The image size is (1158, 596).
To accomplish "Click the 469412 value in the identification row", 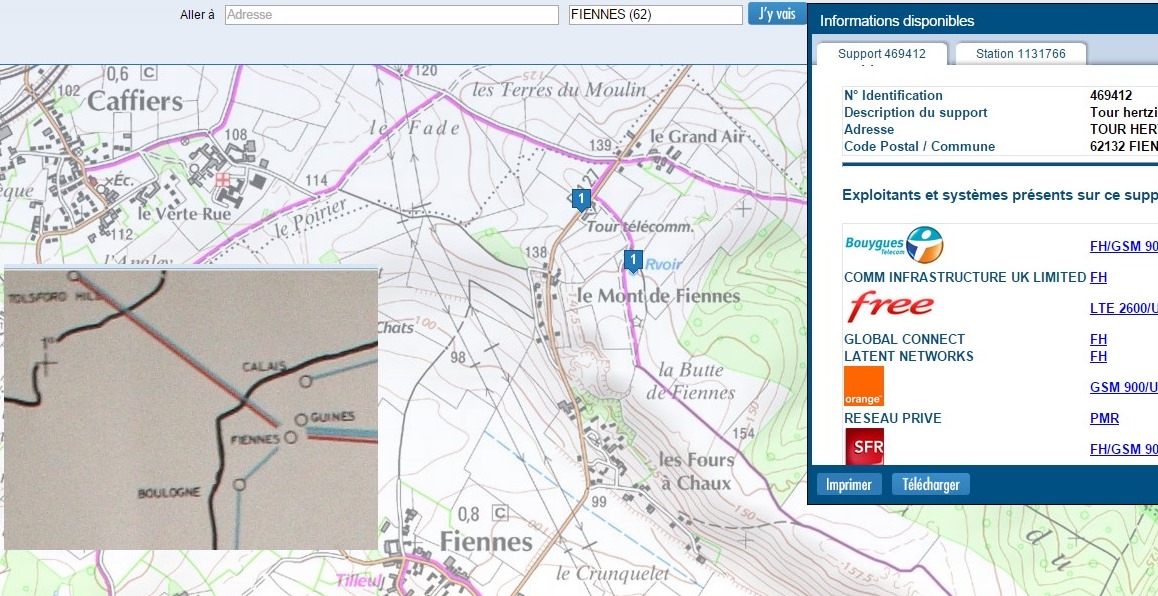I will pyautogui.click(x=1111, y=95).
